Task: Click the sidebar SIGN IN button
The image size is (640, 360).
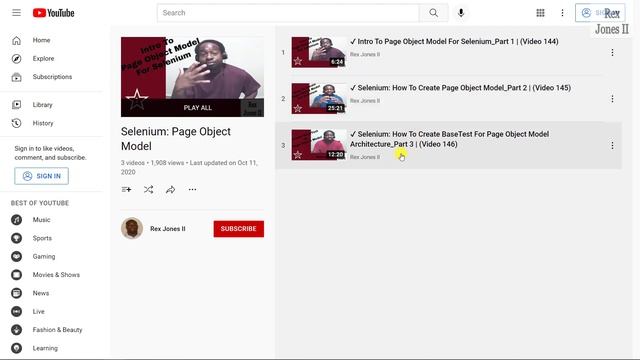Action: (42, 176)
